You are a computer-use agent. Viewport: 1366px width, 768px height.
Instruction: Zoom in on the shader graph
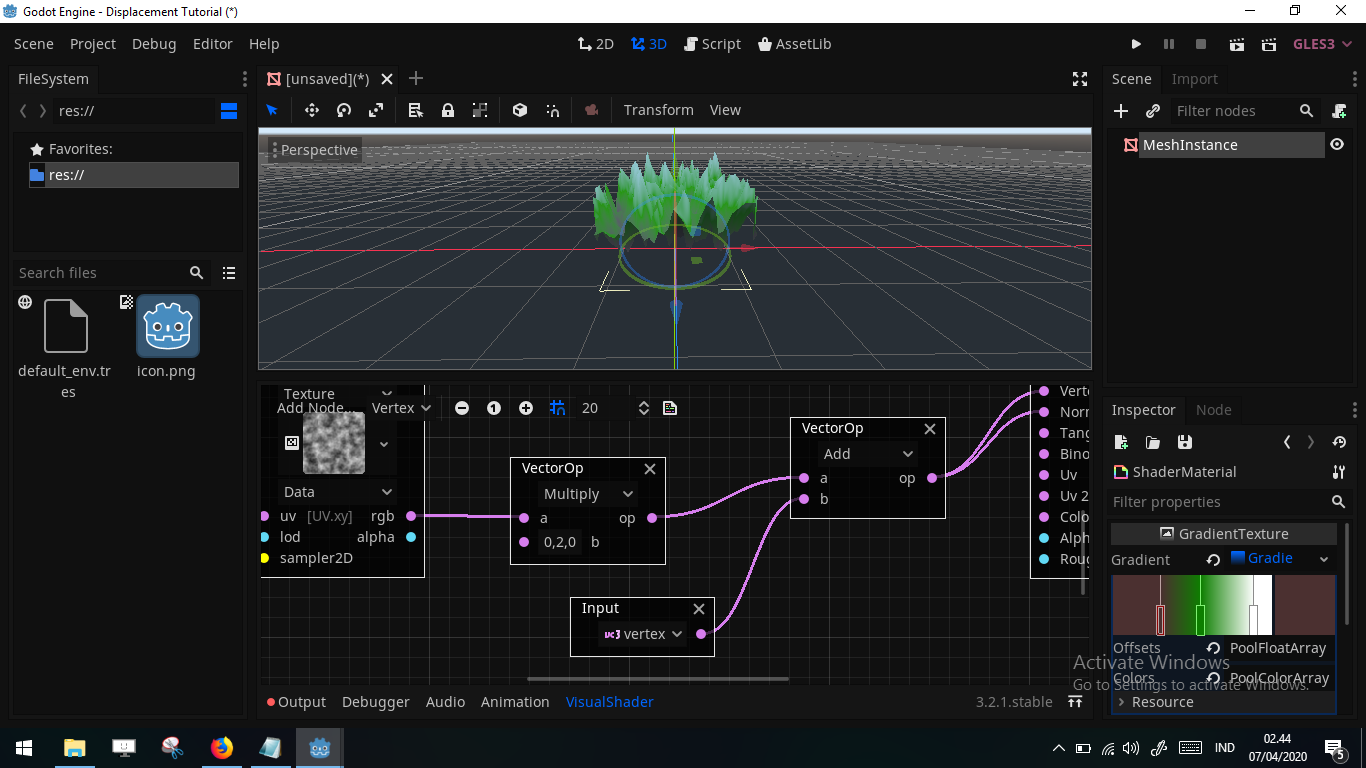527,408
